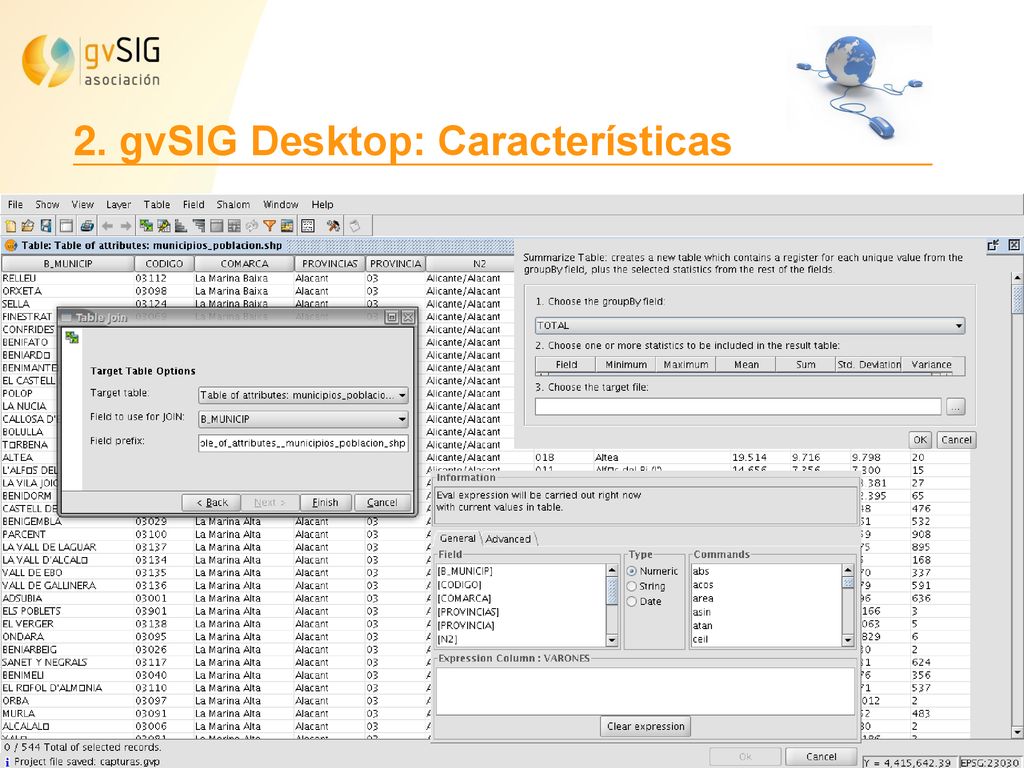
Task: Open the Target table dropdown
Action: 303,395
